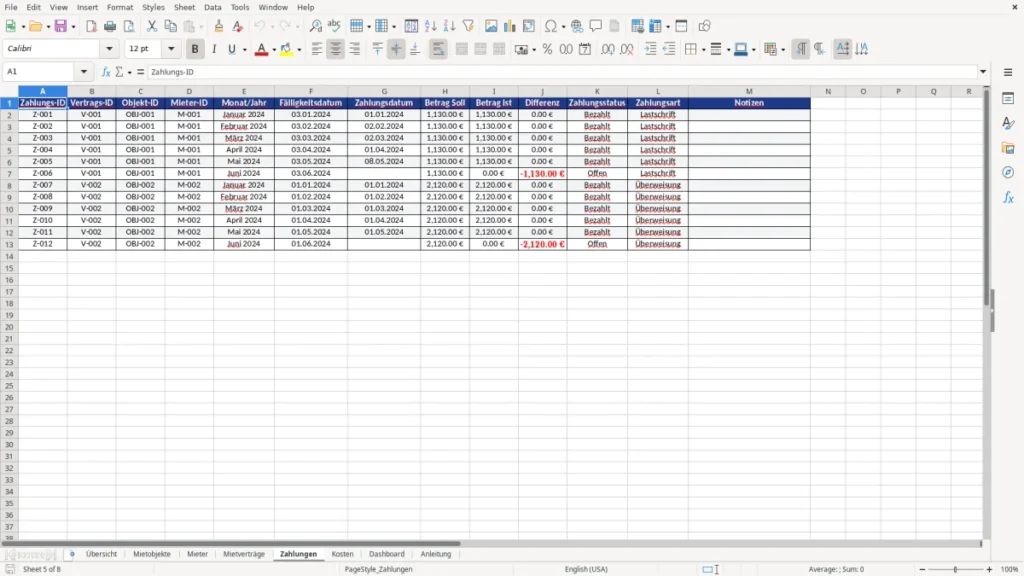Apply yellow Background Color swatch
The width and height of the screenshot is (1024, 576).
pos(287,49)
